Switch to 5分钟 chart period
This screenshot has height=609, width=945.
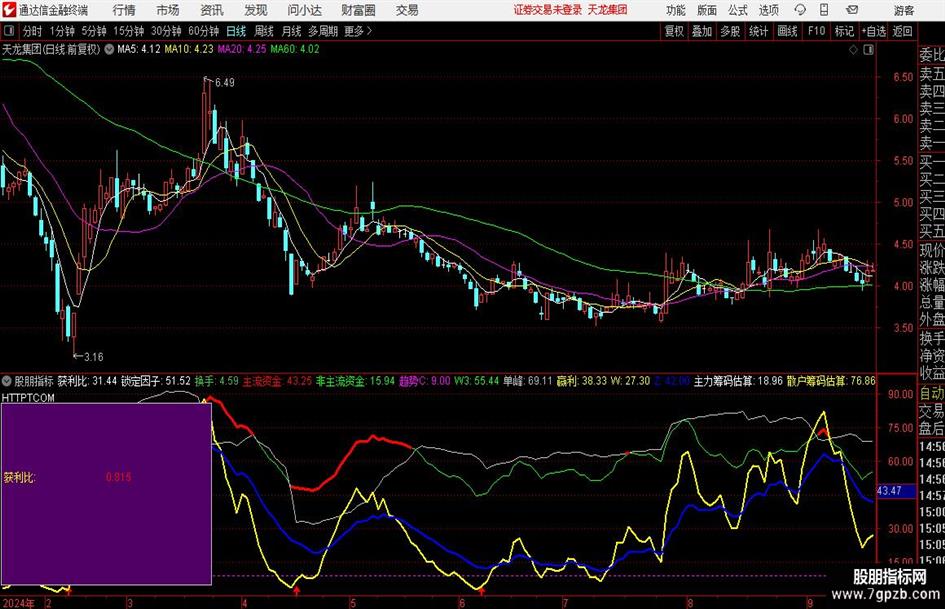[x=93, y=31]
